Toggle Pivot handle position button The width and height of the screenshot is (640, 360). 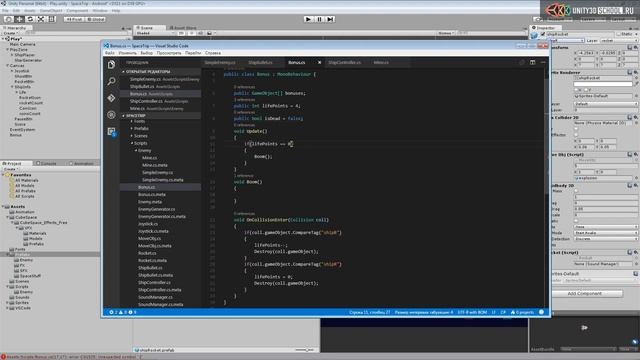73,19
